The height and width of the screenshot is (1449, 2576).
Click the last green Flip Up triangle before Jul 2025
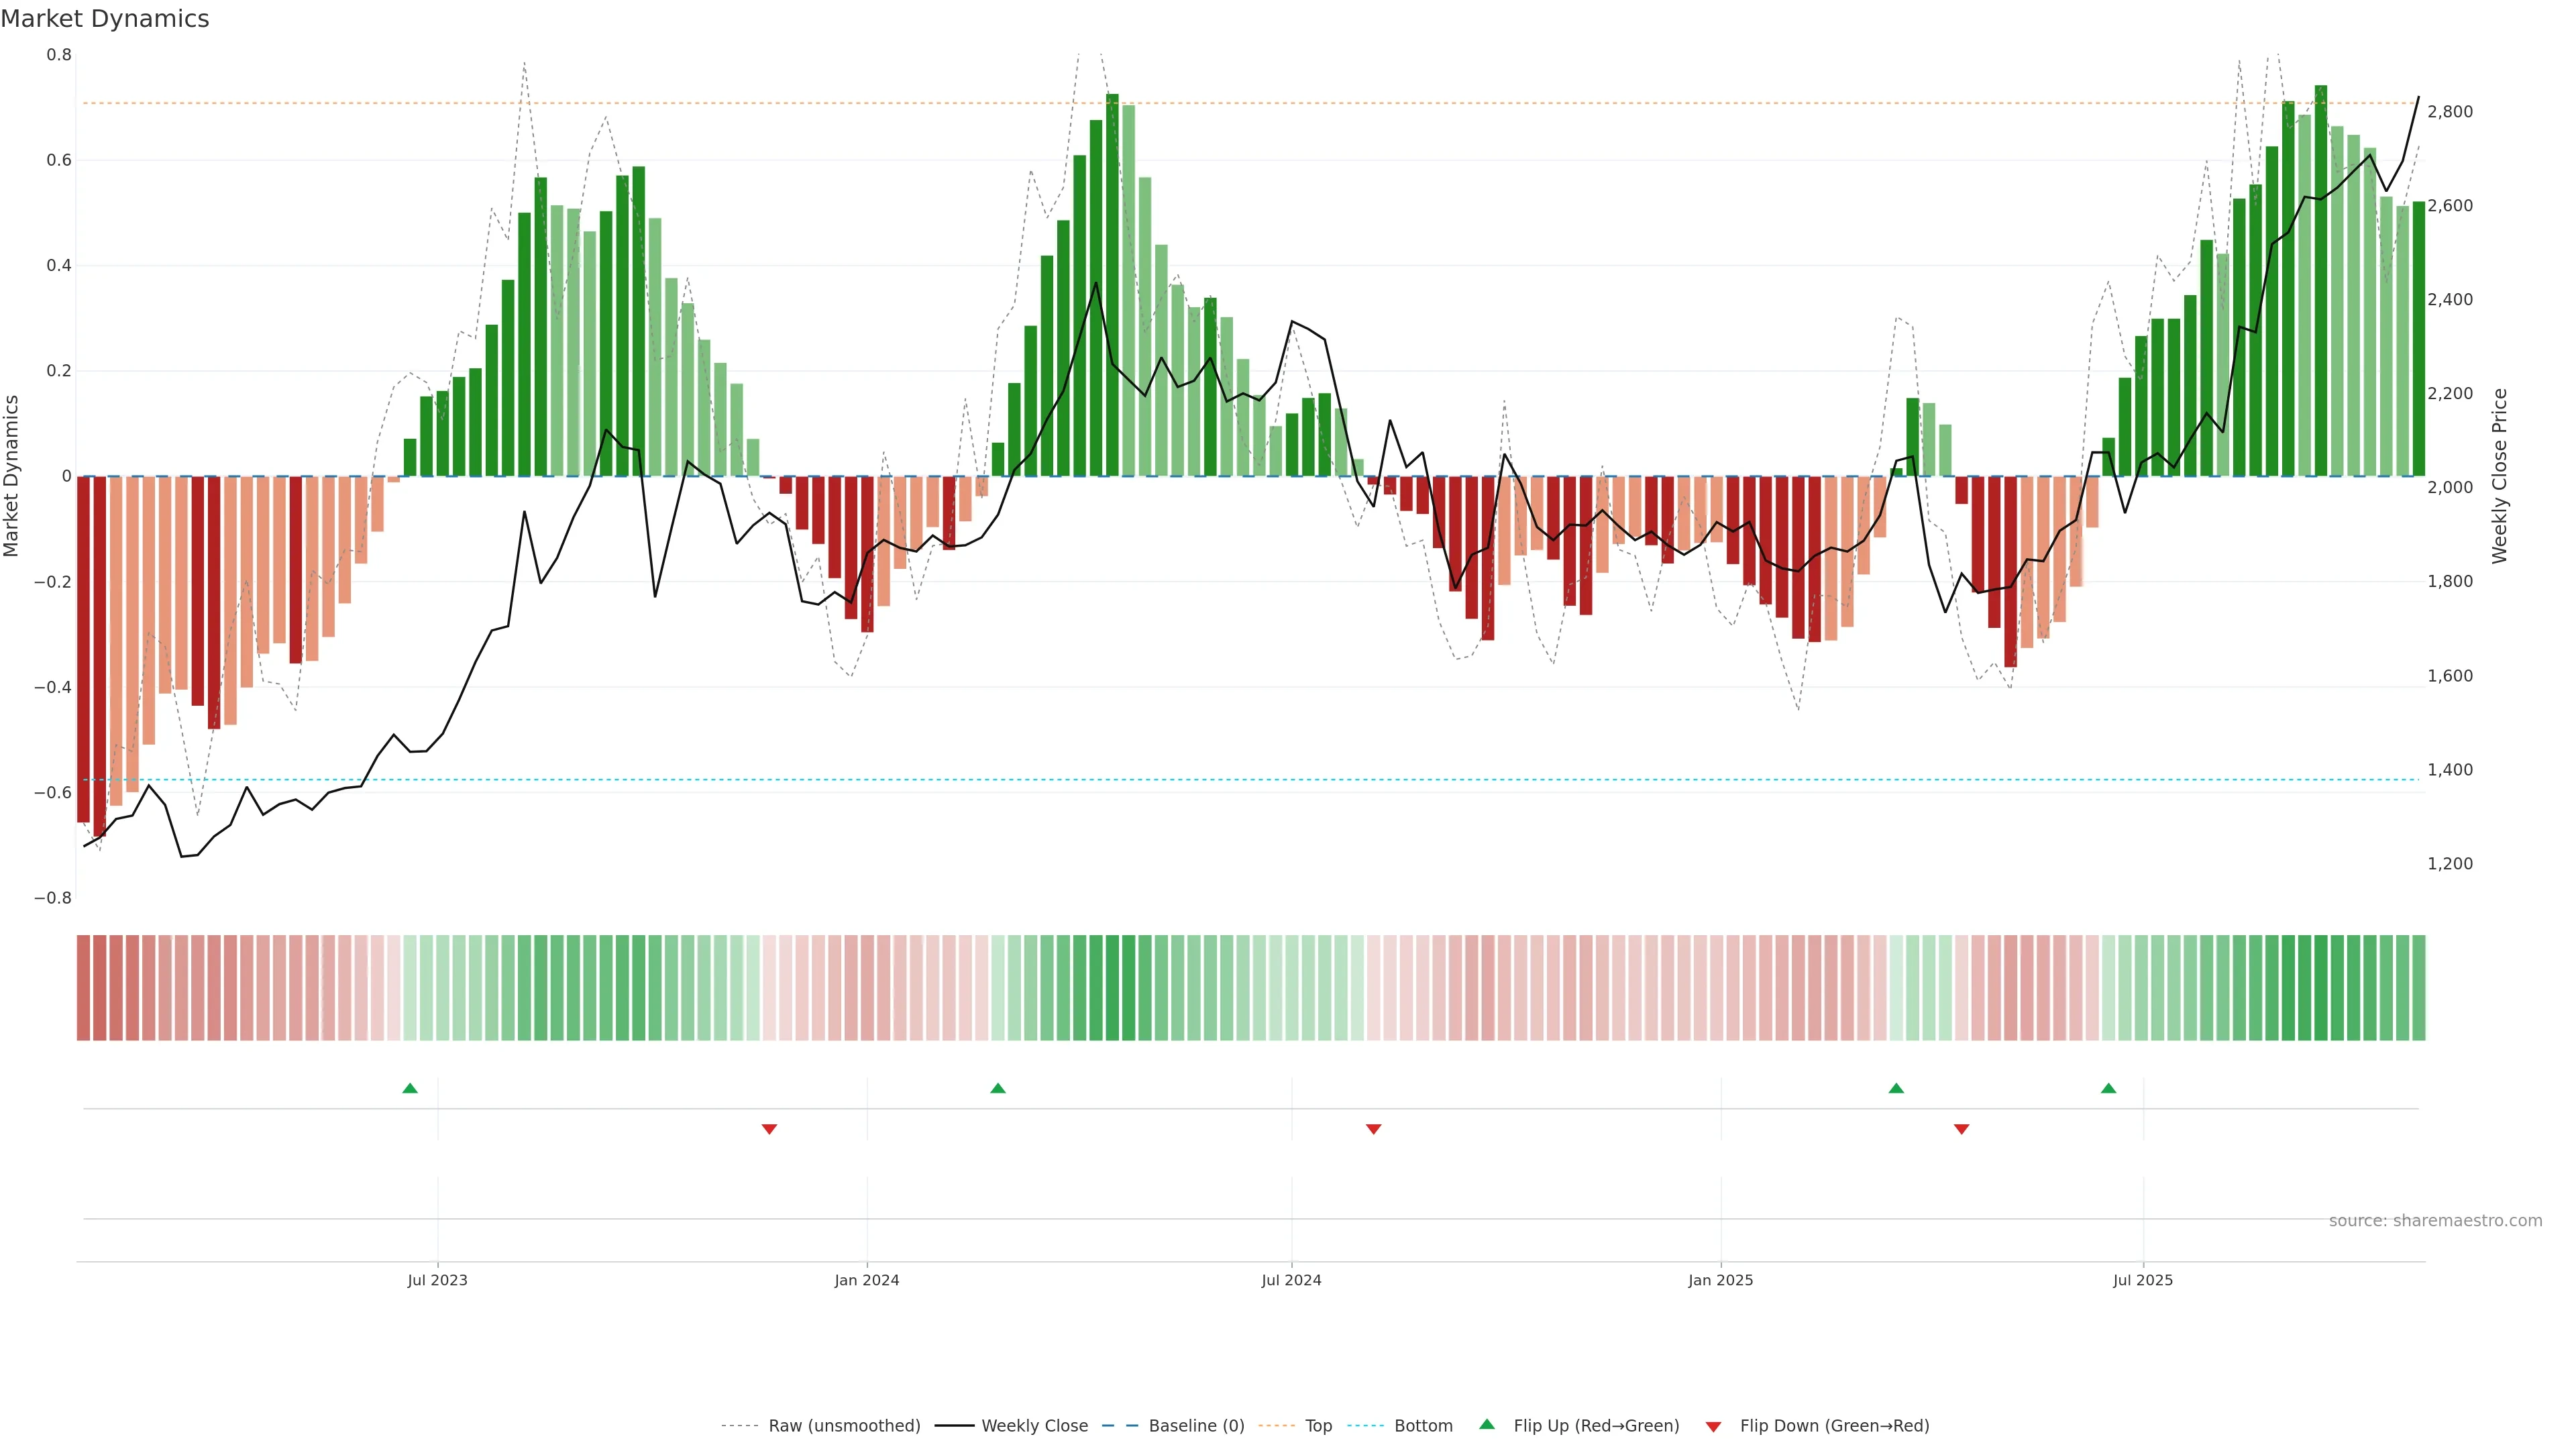click(2108, 1088)
